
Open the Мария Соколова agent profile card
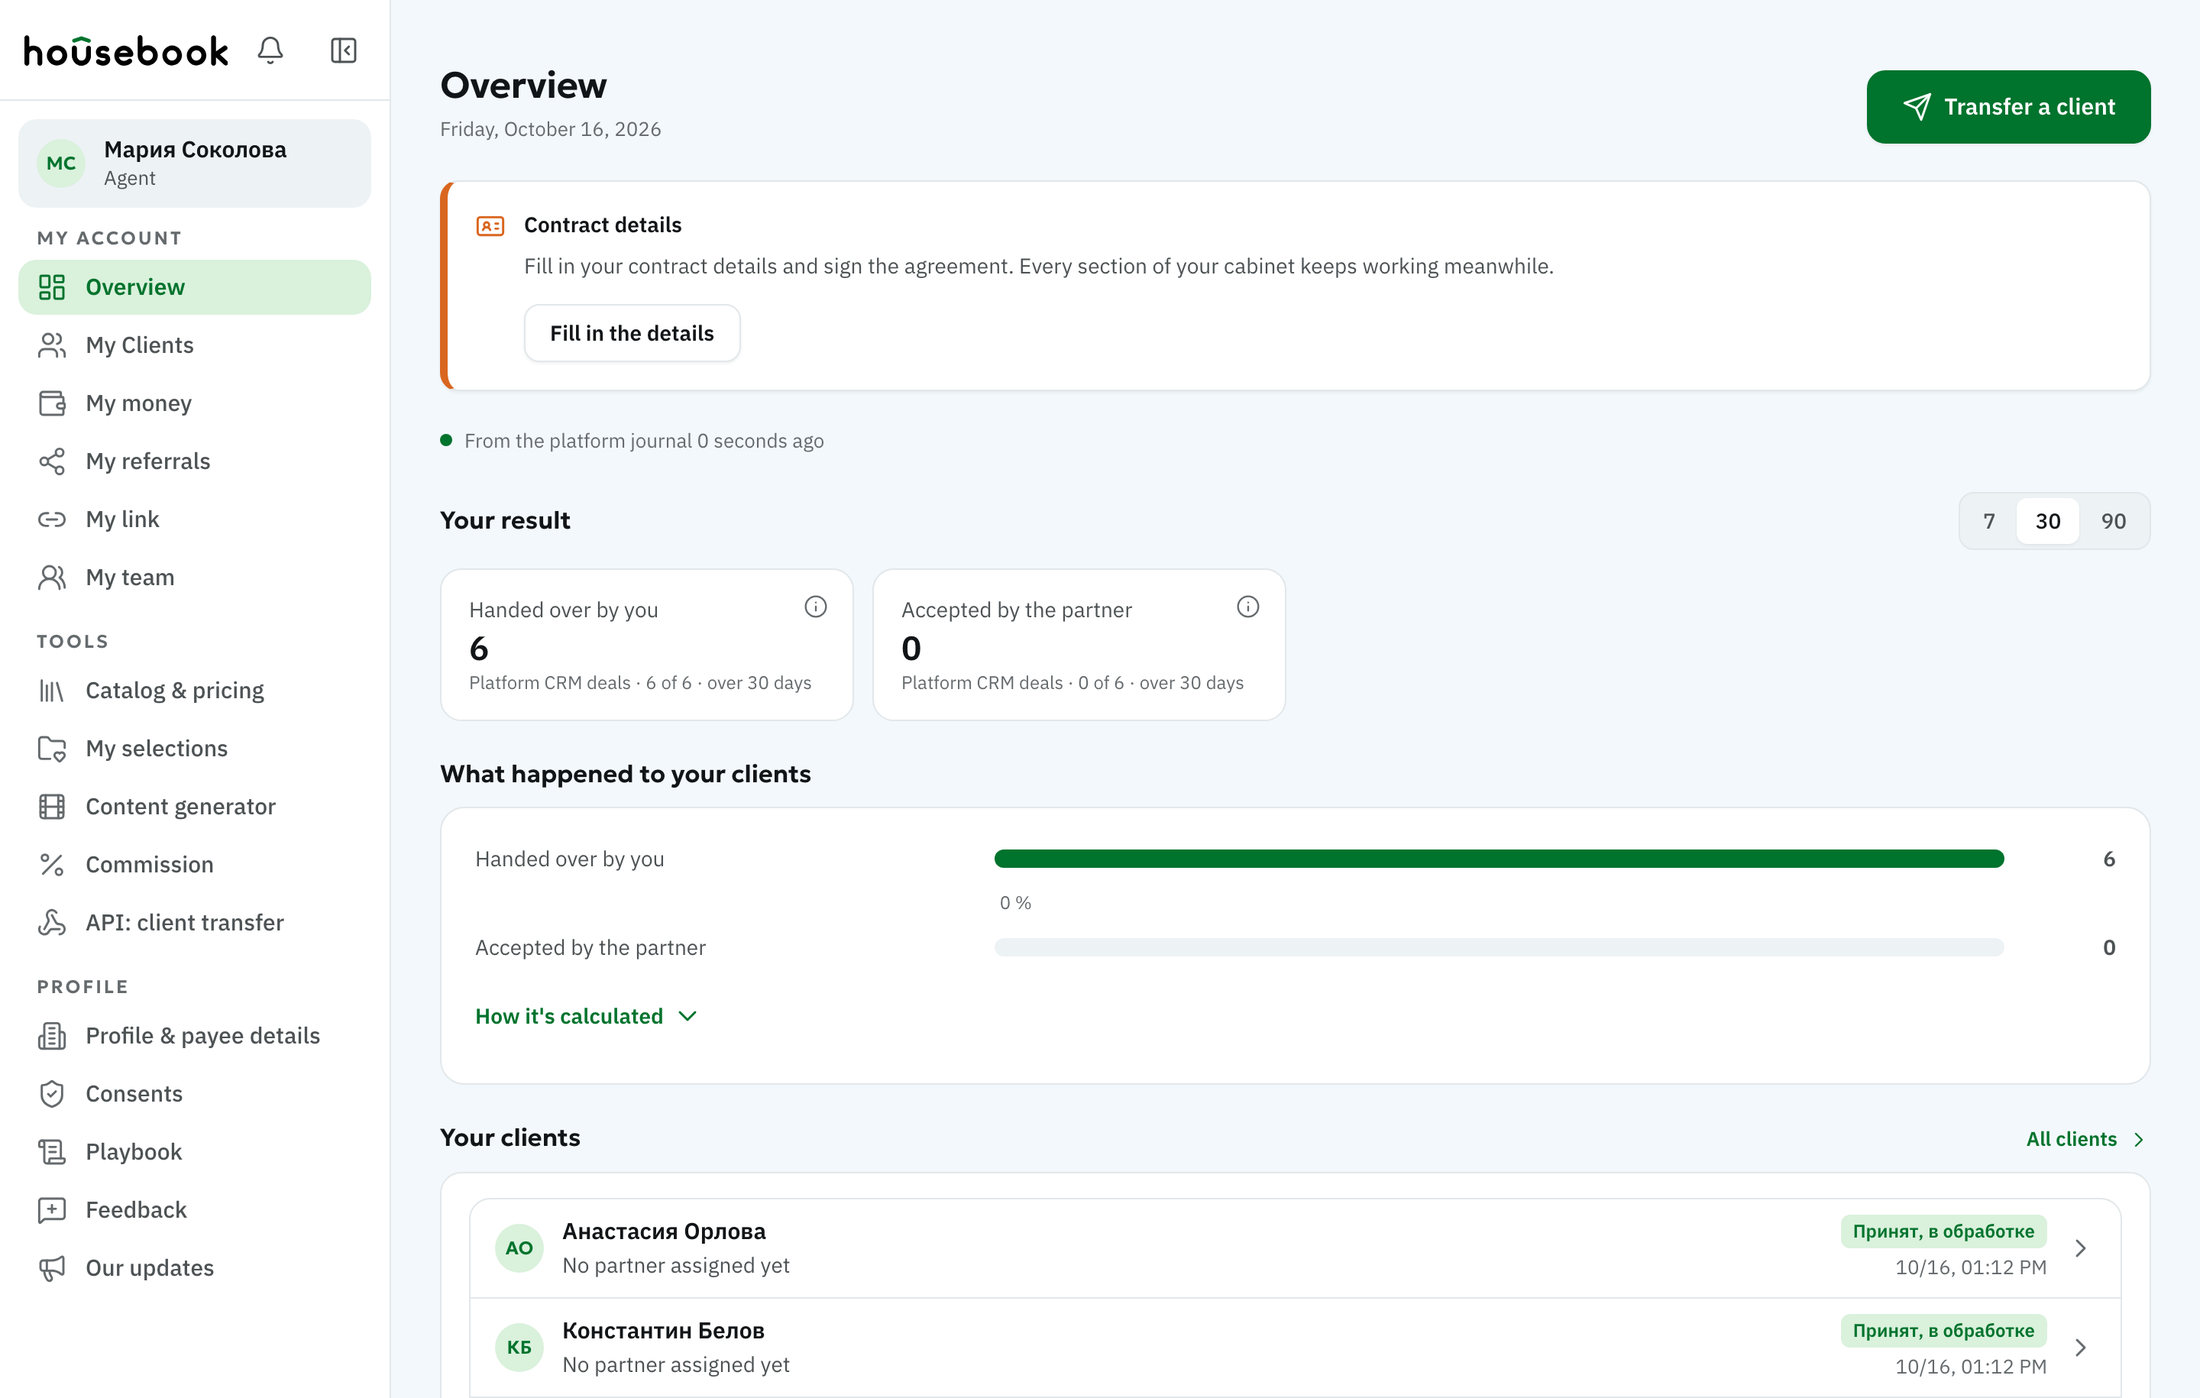(x=194, y=163)
